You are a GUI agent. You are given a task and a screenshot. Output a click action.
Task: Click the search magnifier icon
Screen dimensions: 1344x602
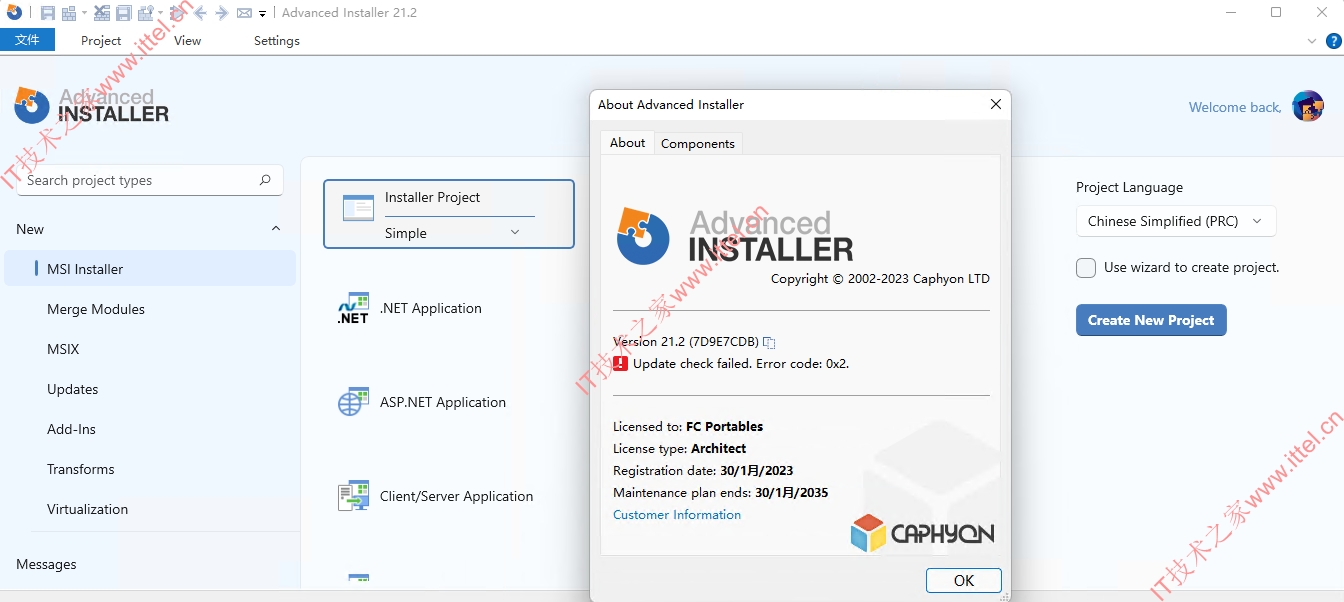pos(265,180)
